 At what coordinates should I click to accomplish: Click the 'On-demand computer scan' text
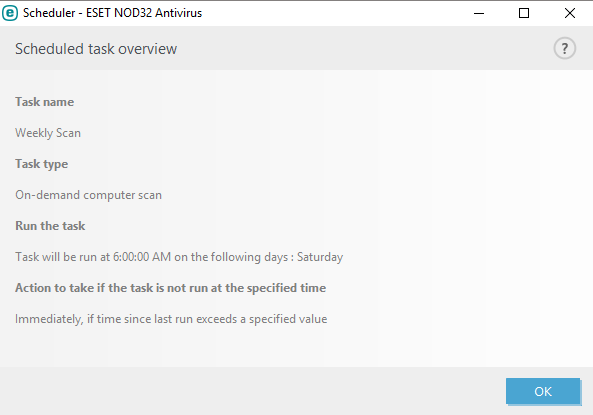(88, 195)
